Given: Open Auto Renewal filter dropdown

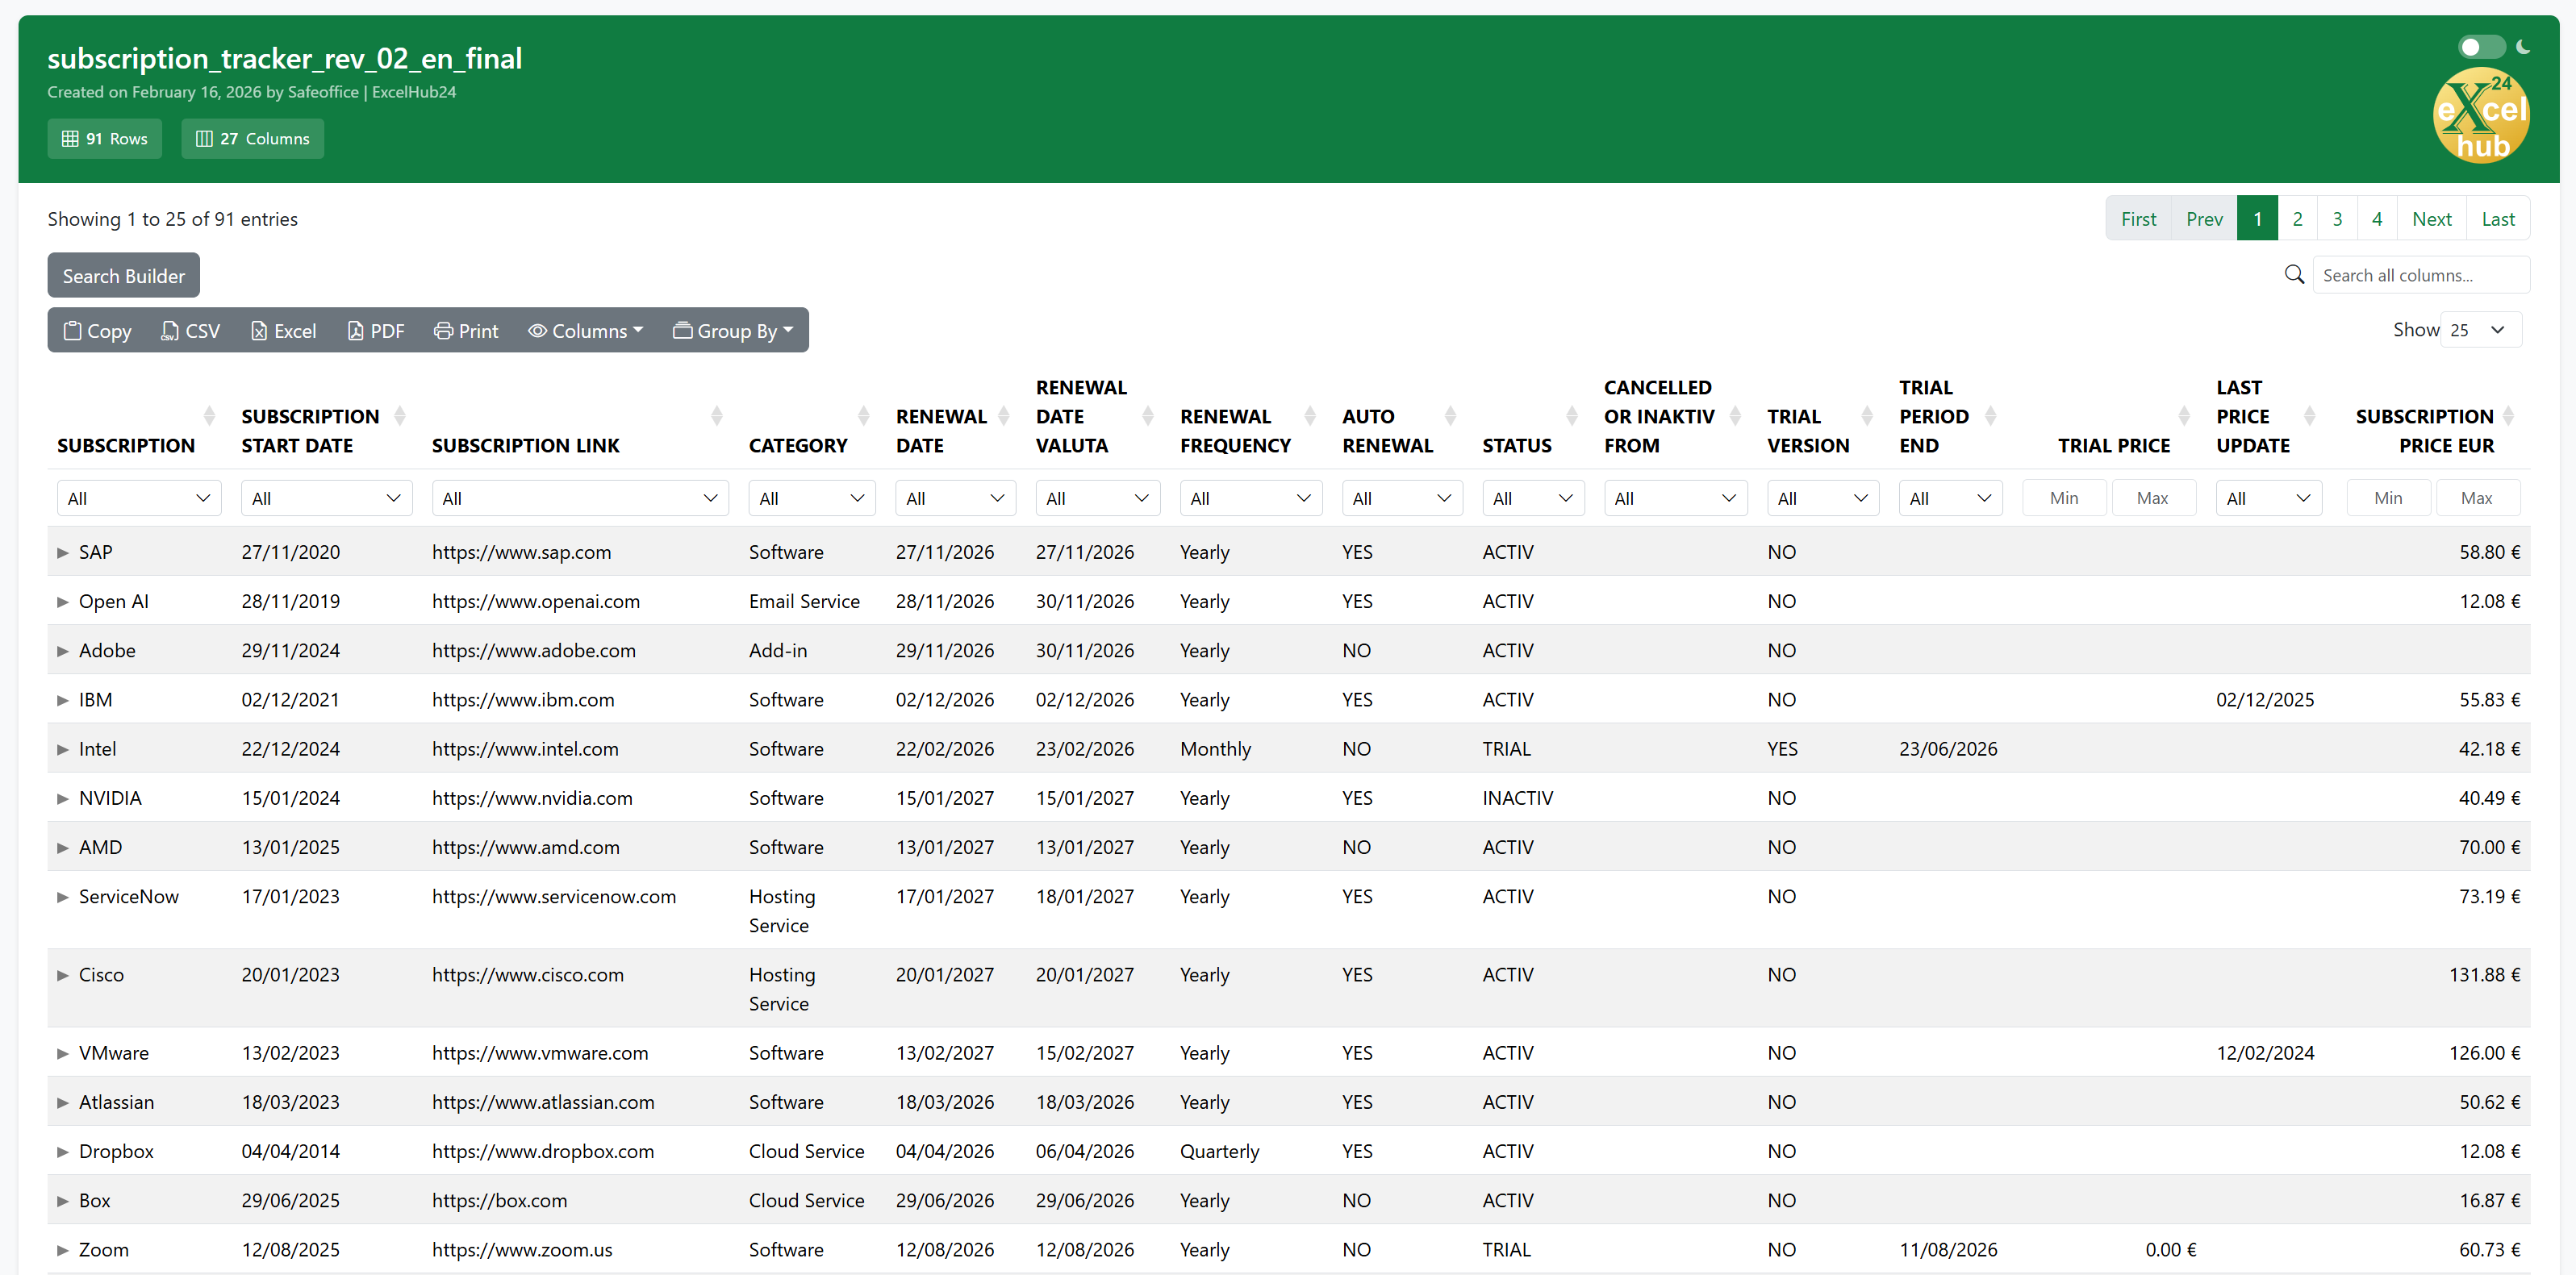Looking at the screenshot, I should (1402, 498).
